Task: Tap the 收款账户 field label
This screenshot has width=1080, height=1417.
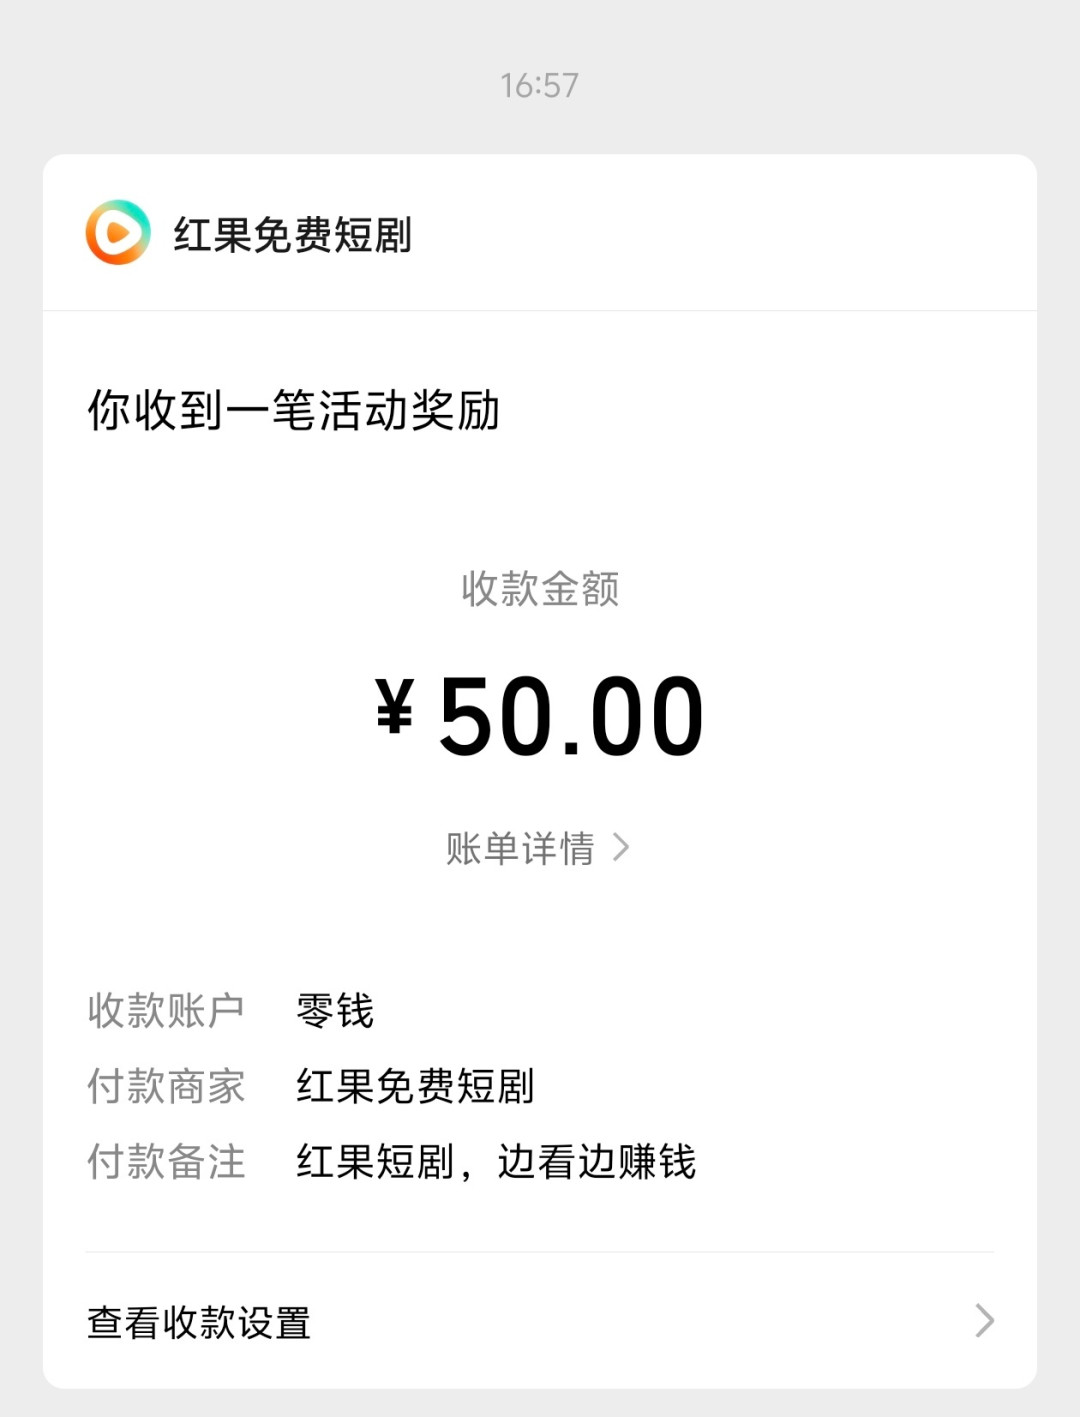Action: 166,1010
